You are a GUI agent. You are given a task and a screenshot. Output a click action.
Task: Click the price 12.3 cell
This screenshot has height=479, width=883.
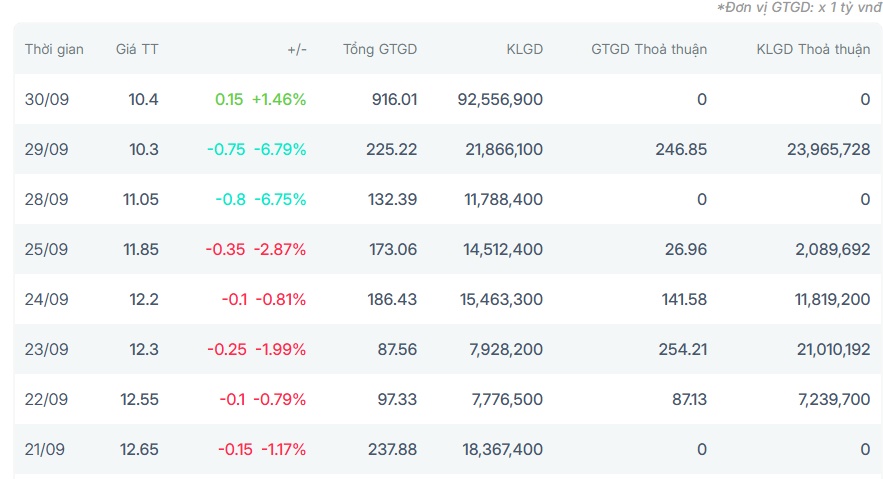point(144,350)
